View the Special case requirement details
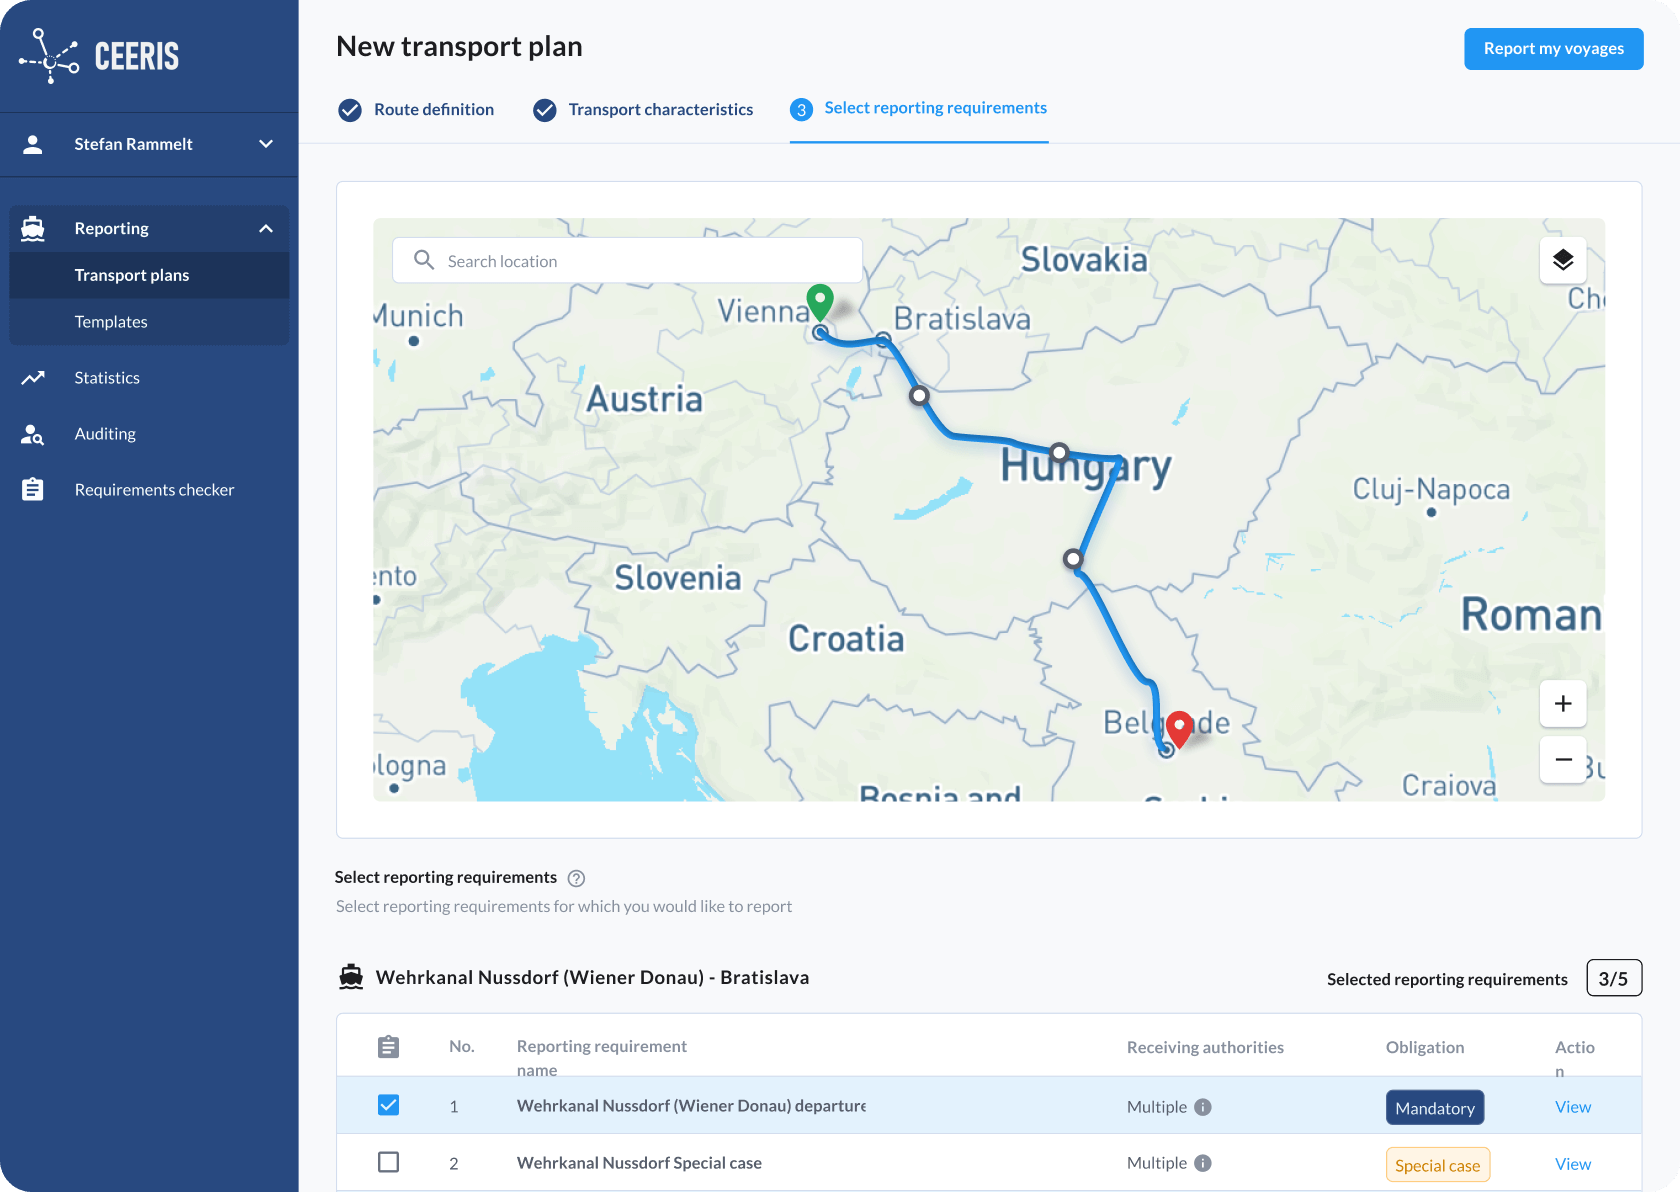 [x=1572, y=1164]
